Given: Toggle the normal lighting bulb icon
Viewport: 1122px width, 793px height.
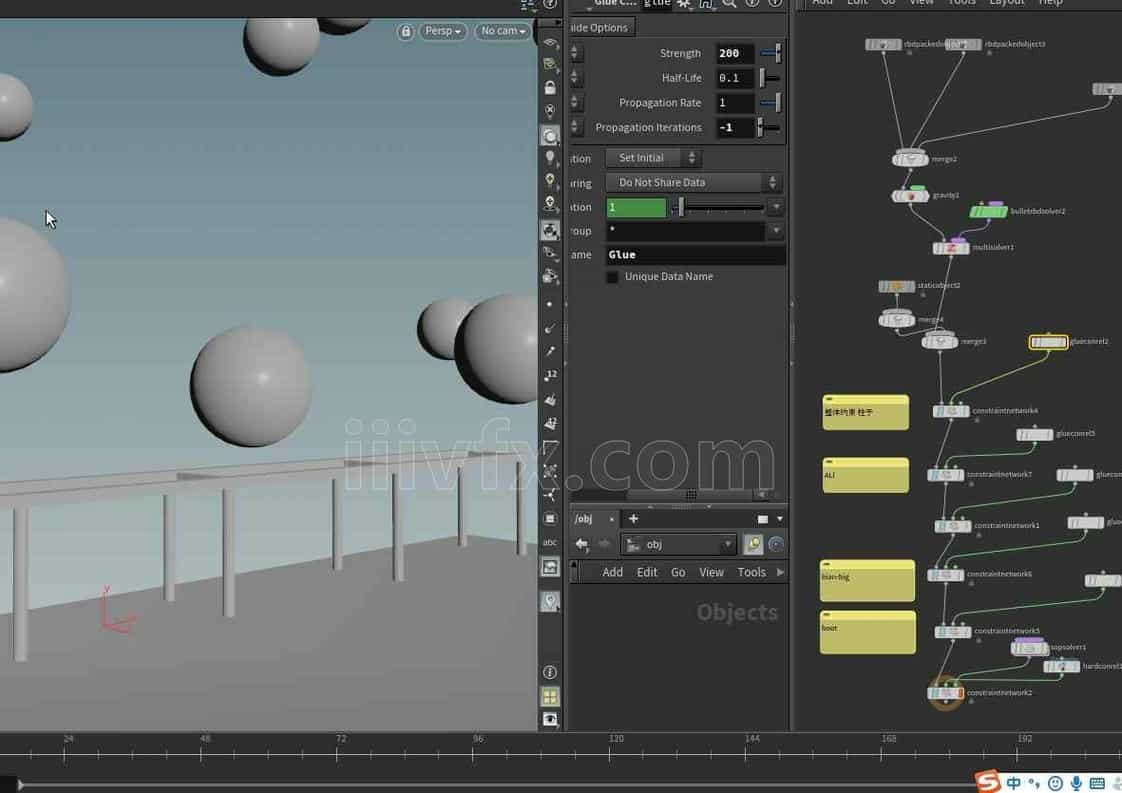Looking at the screenshot, I should coord(550,157).
